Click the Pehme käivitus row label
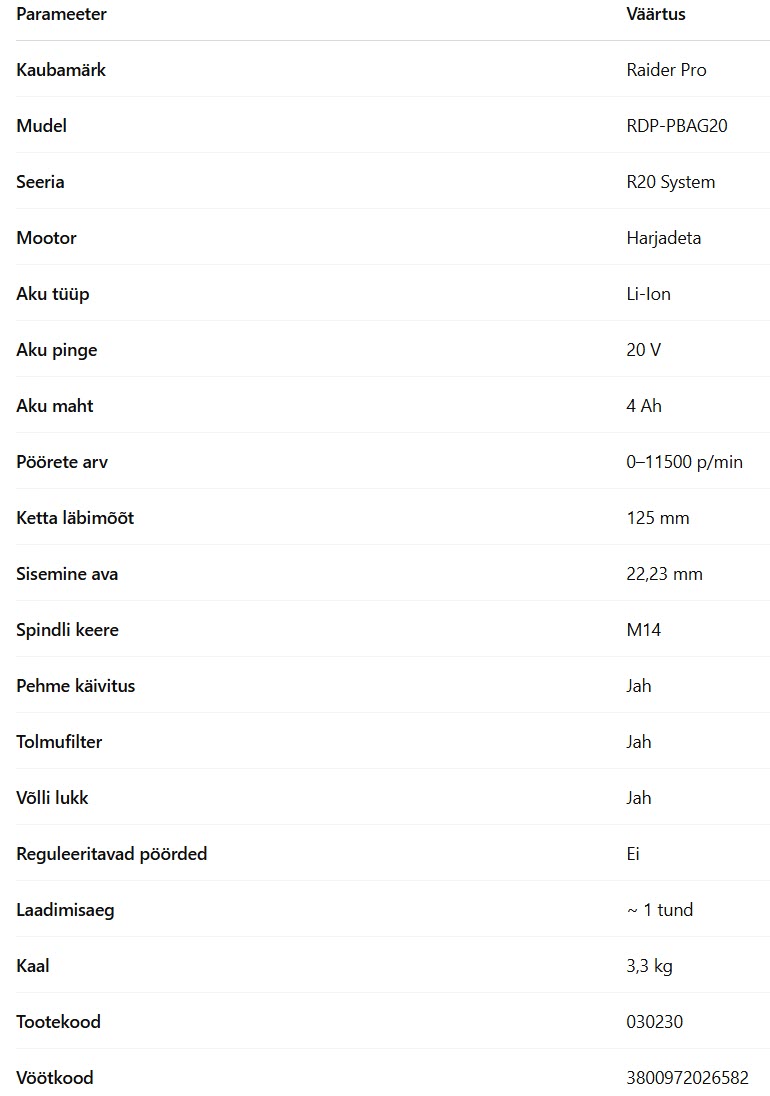 tap(75, 686)
